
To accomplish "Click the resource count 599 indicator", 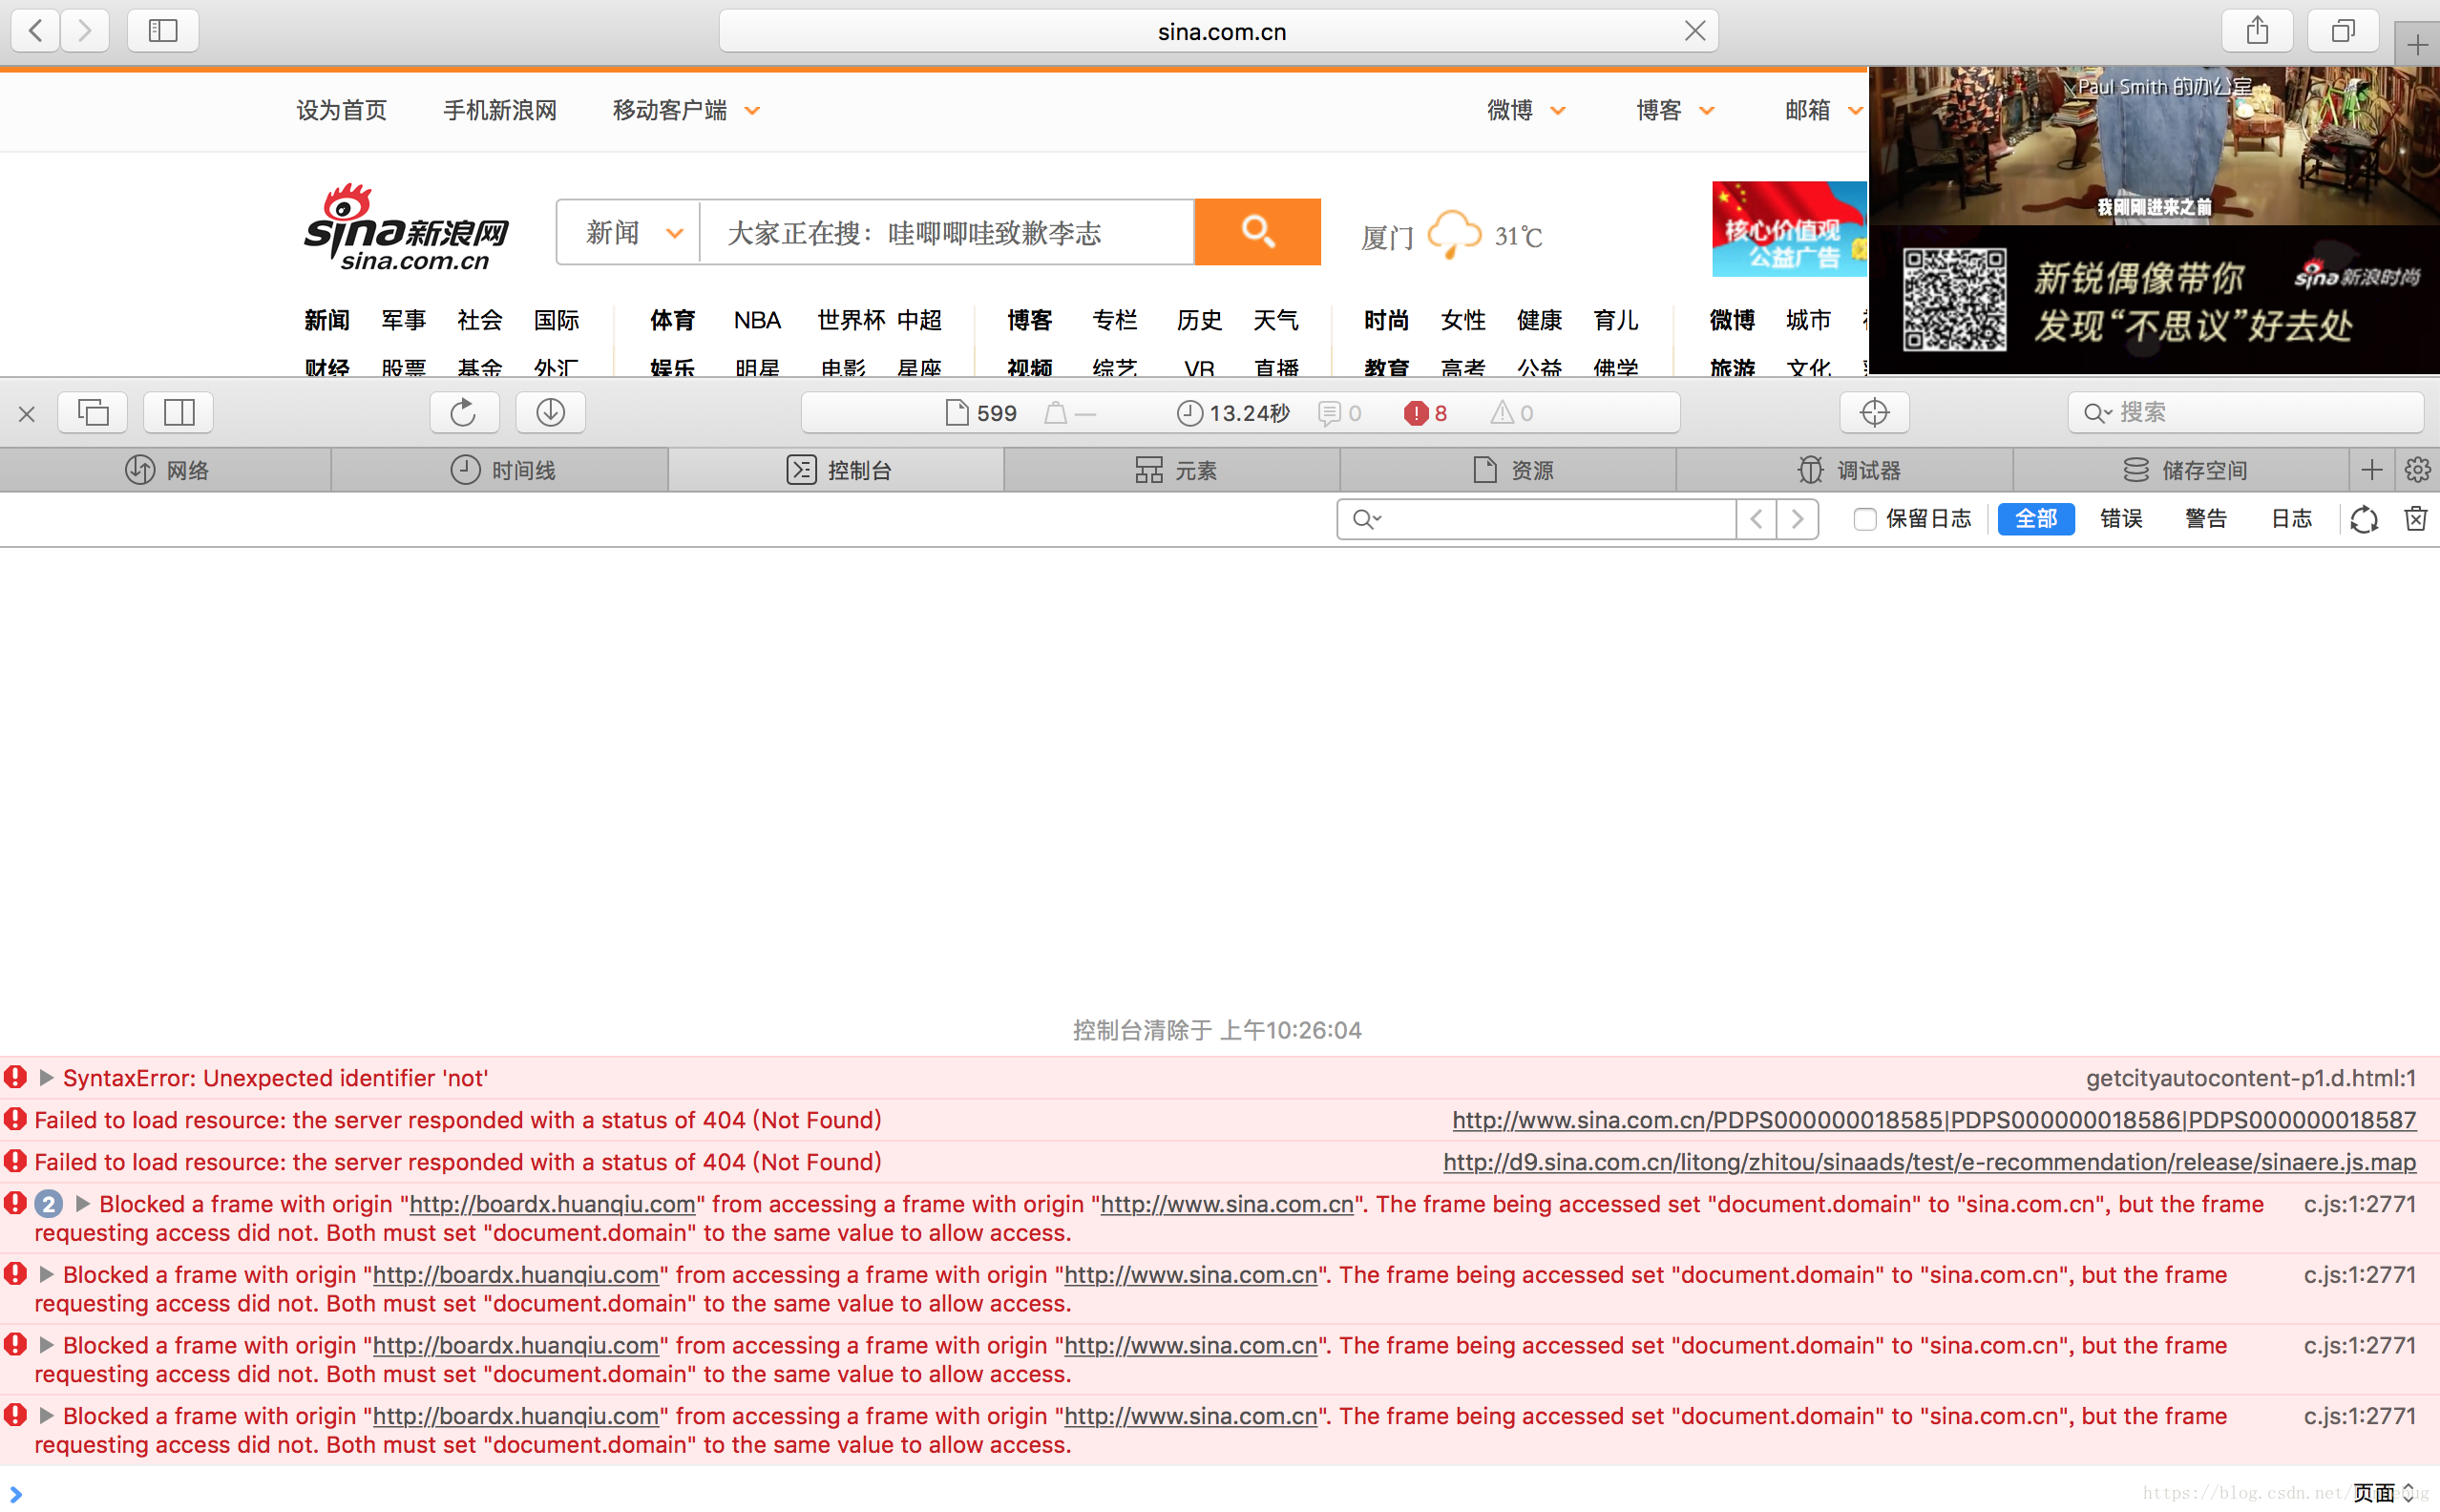I will pyautogui.click(x=981, y=413).
